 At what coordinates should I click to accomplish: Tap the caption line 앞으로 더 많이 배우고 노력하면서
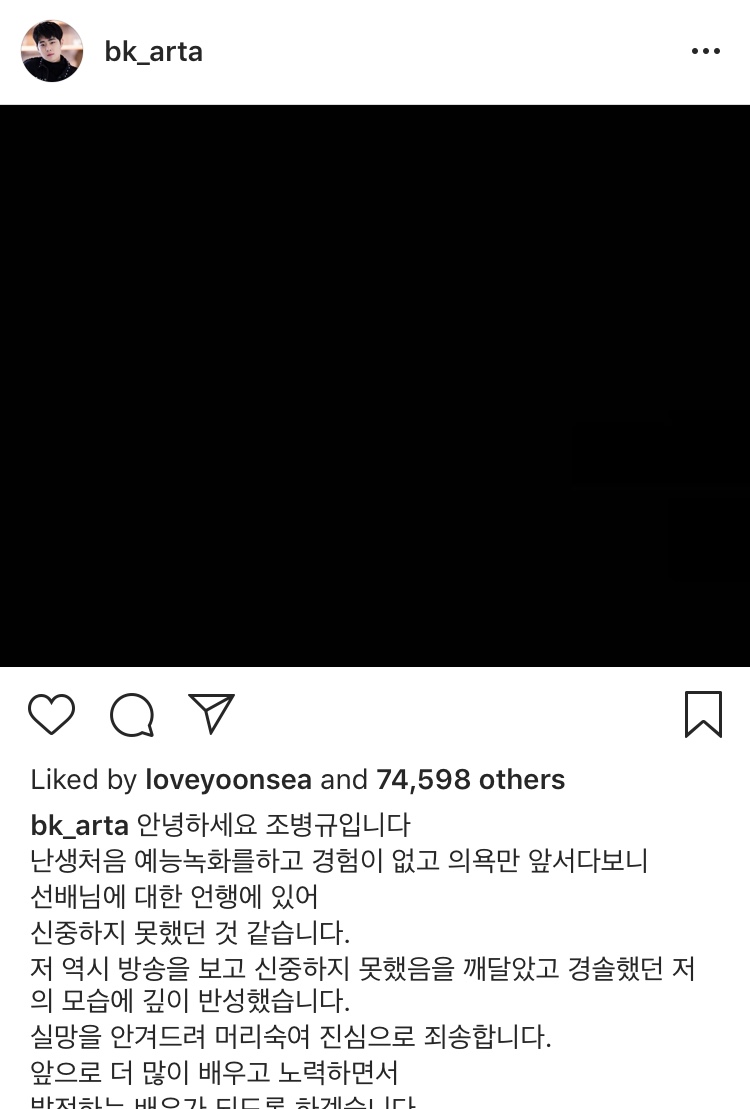coord(214,1072)
